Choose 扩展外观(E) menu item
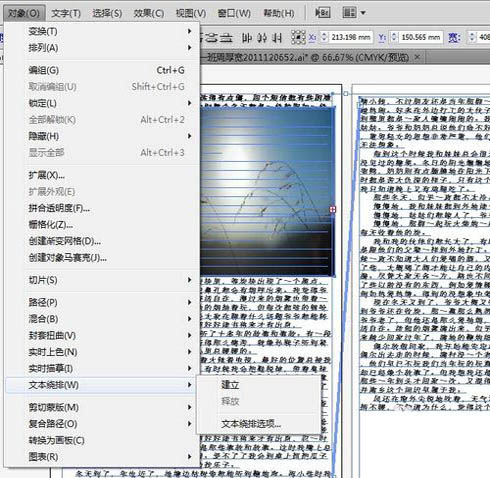490x478 pixels. tap(101, 192)
